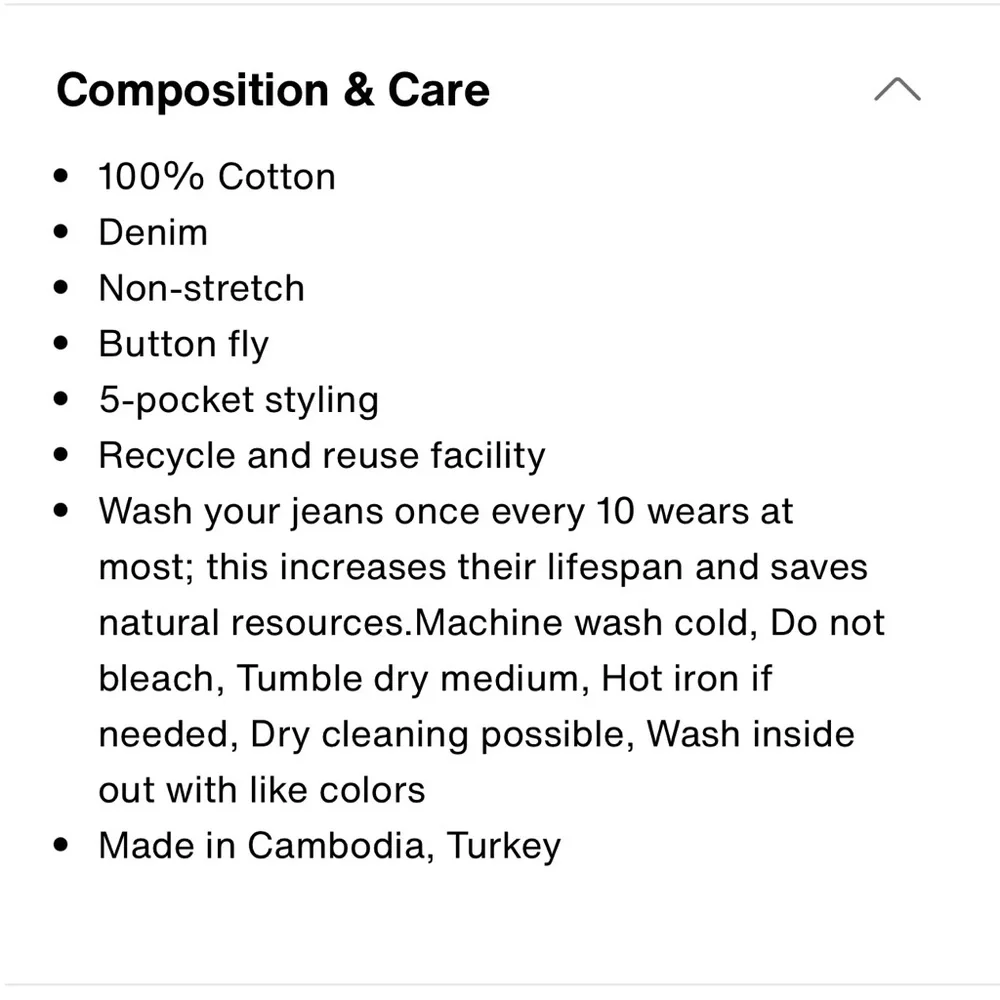Click Recycle and reuse facility text
The width and height of the screenshot is (1000, 1000).
(x=321, y=456)
